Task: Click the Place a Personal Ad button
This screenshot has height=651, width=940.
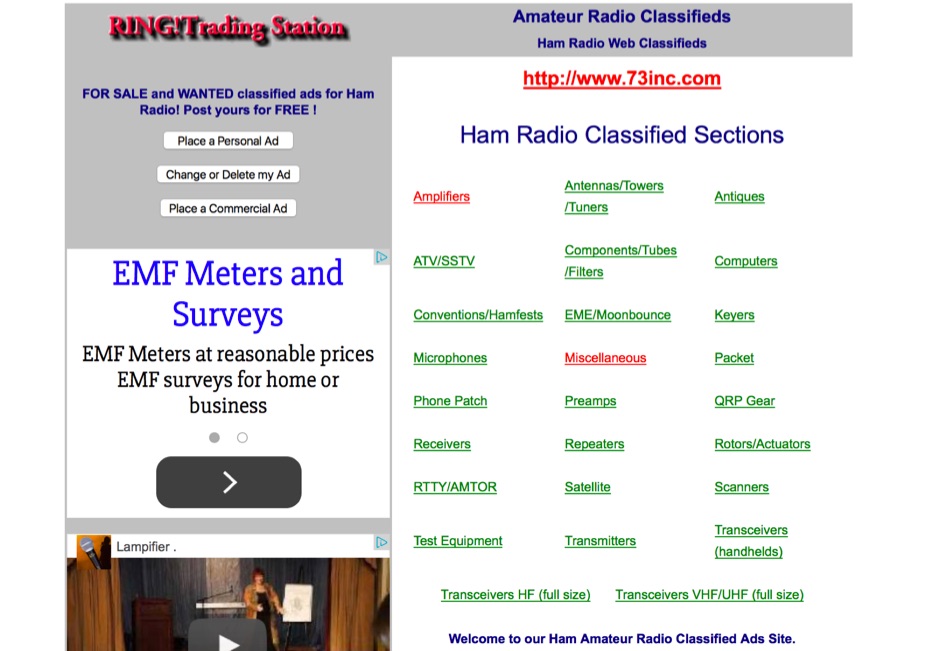Action: coord(228,141)
